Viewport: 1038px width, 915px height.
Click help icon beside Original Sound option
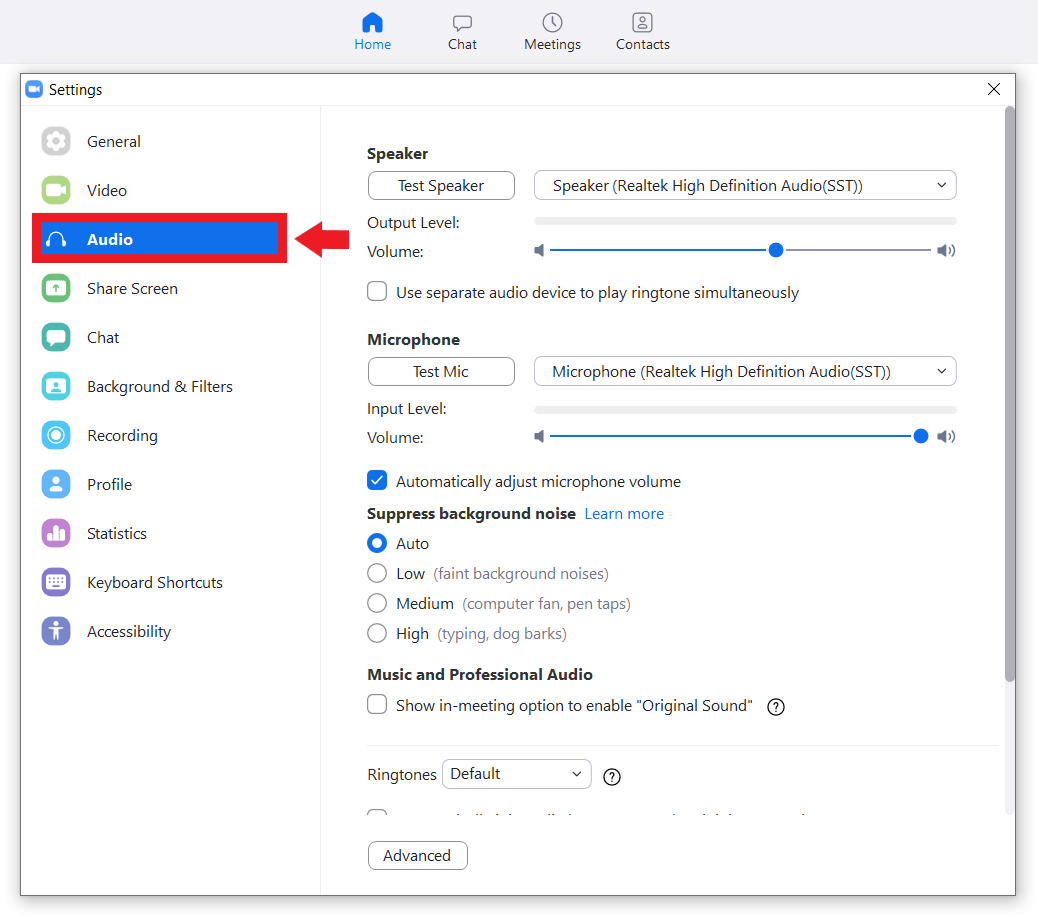pos(775,707)
